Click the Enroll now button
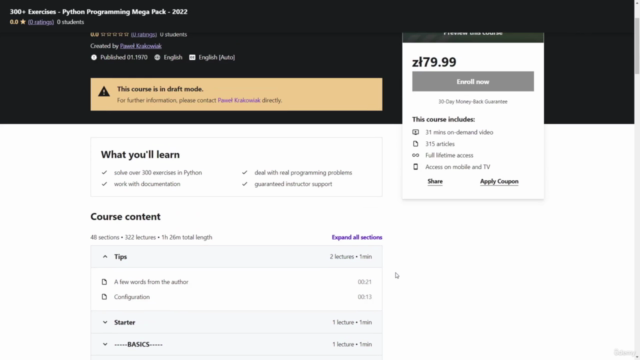 (473, 82)
